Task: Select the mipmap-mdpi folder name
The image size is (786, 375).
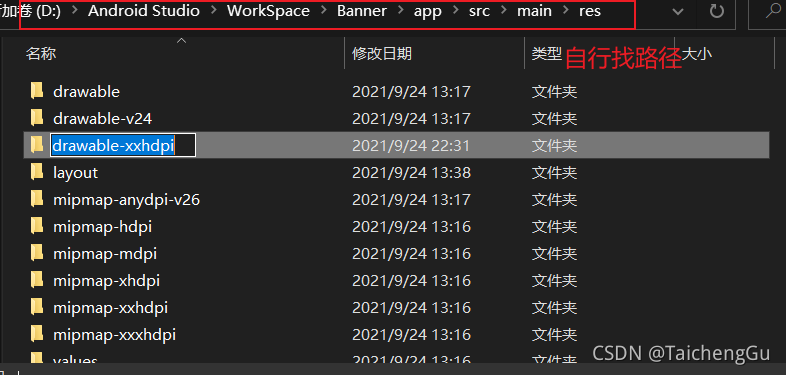Action: pyautogui.click(x=105, y=254)
